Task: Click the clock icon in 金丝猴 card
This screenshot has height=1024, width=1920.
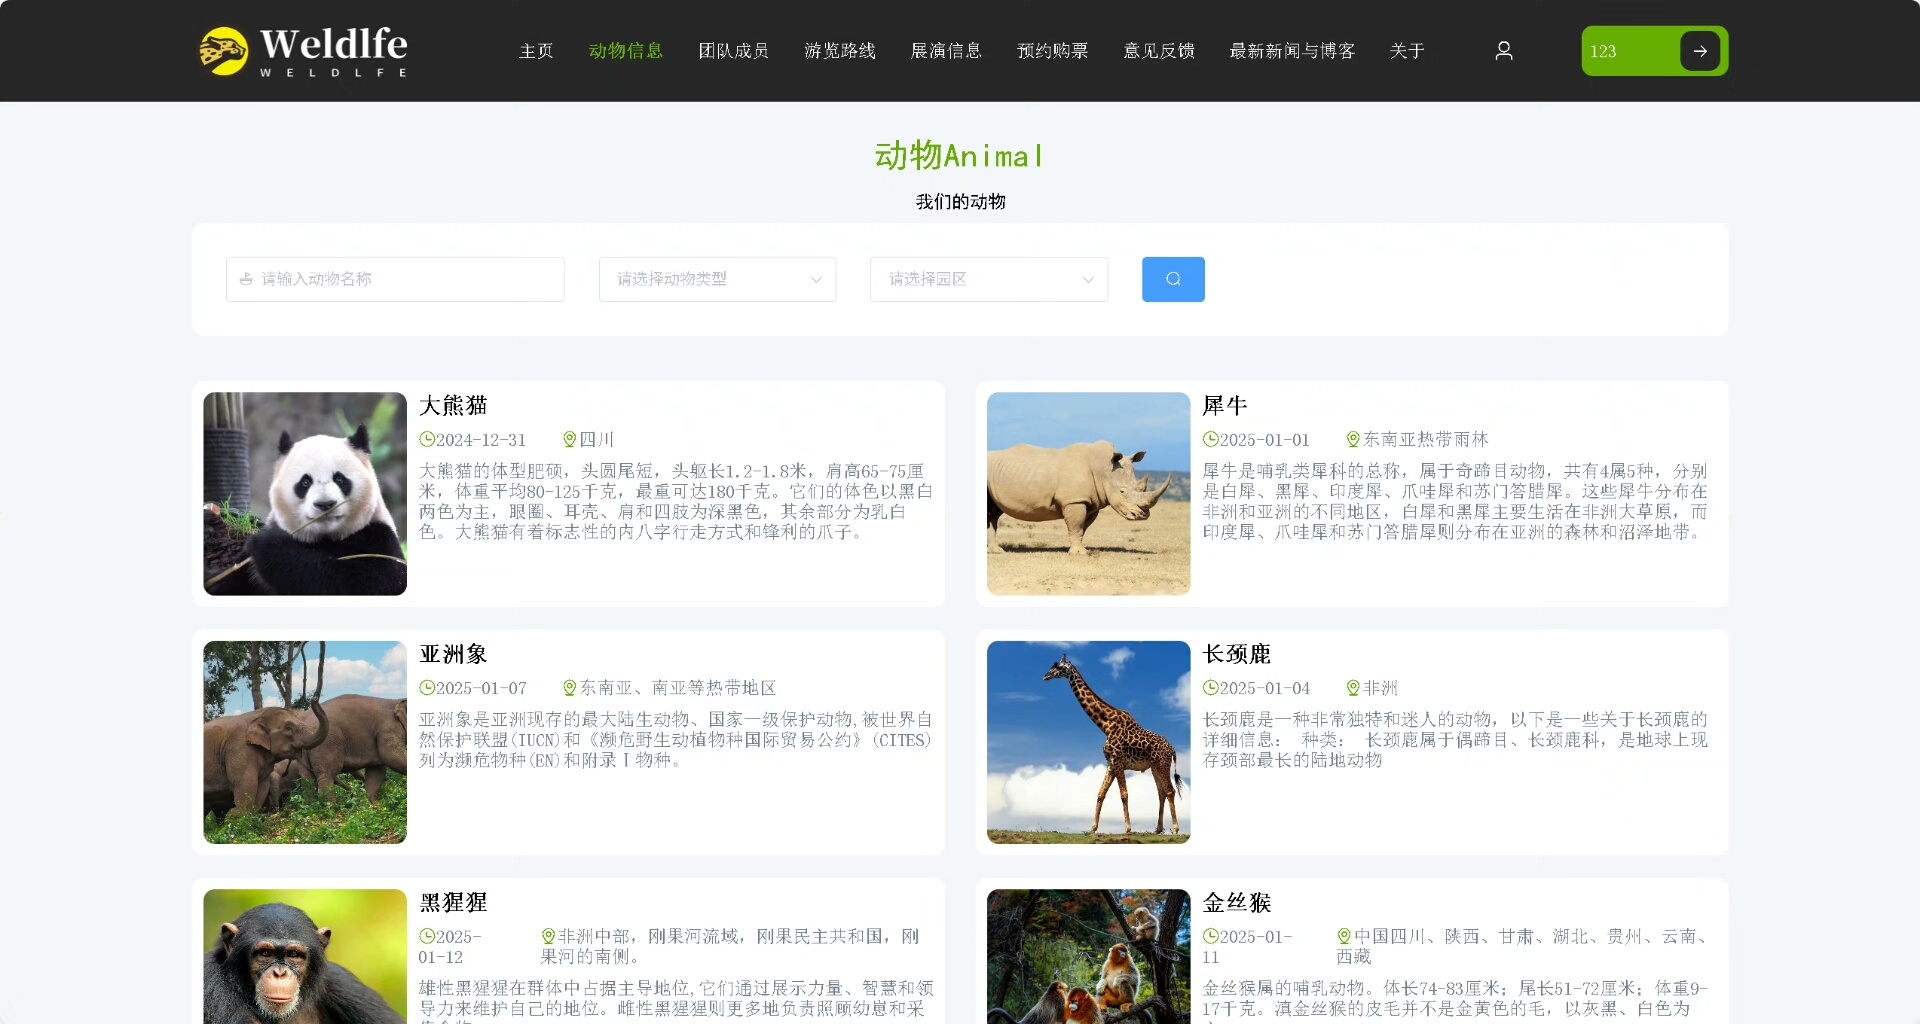Action: [x=1211, y=936]
